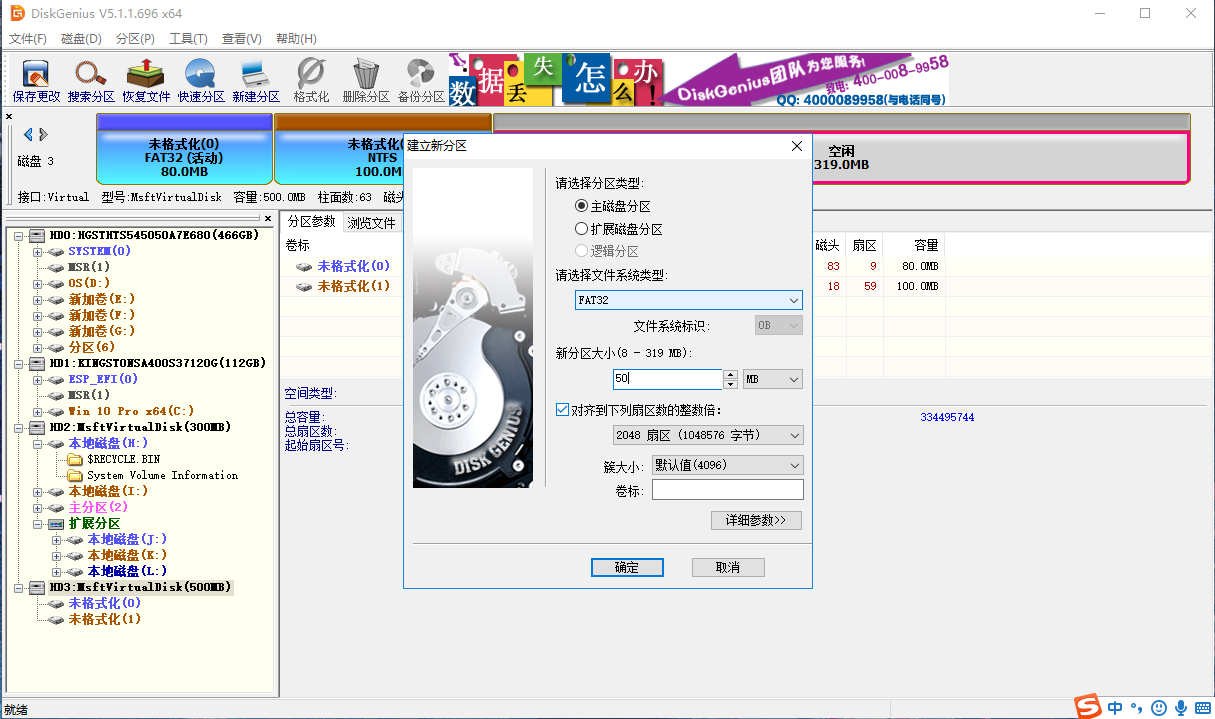This screenshot has height=719, width=1215.
Task: Select the 搜索分区 (Search Partition) tool
Action: click(90, 80)
